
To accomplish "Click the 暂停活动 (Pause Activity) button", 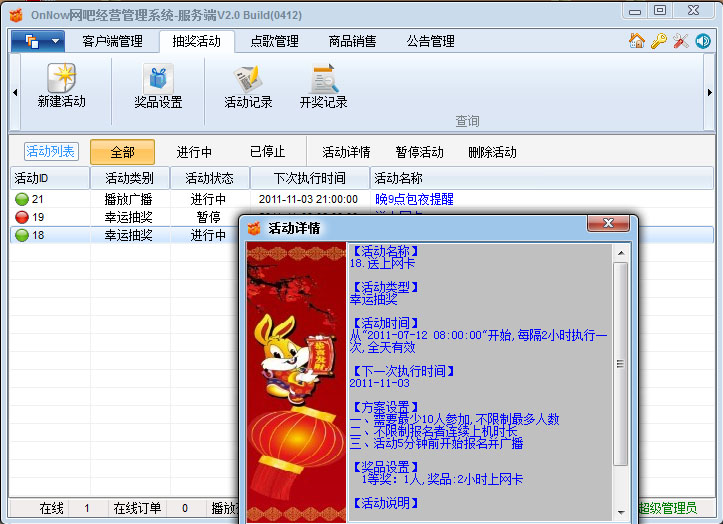I will coord(419,152).
